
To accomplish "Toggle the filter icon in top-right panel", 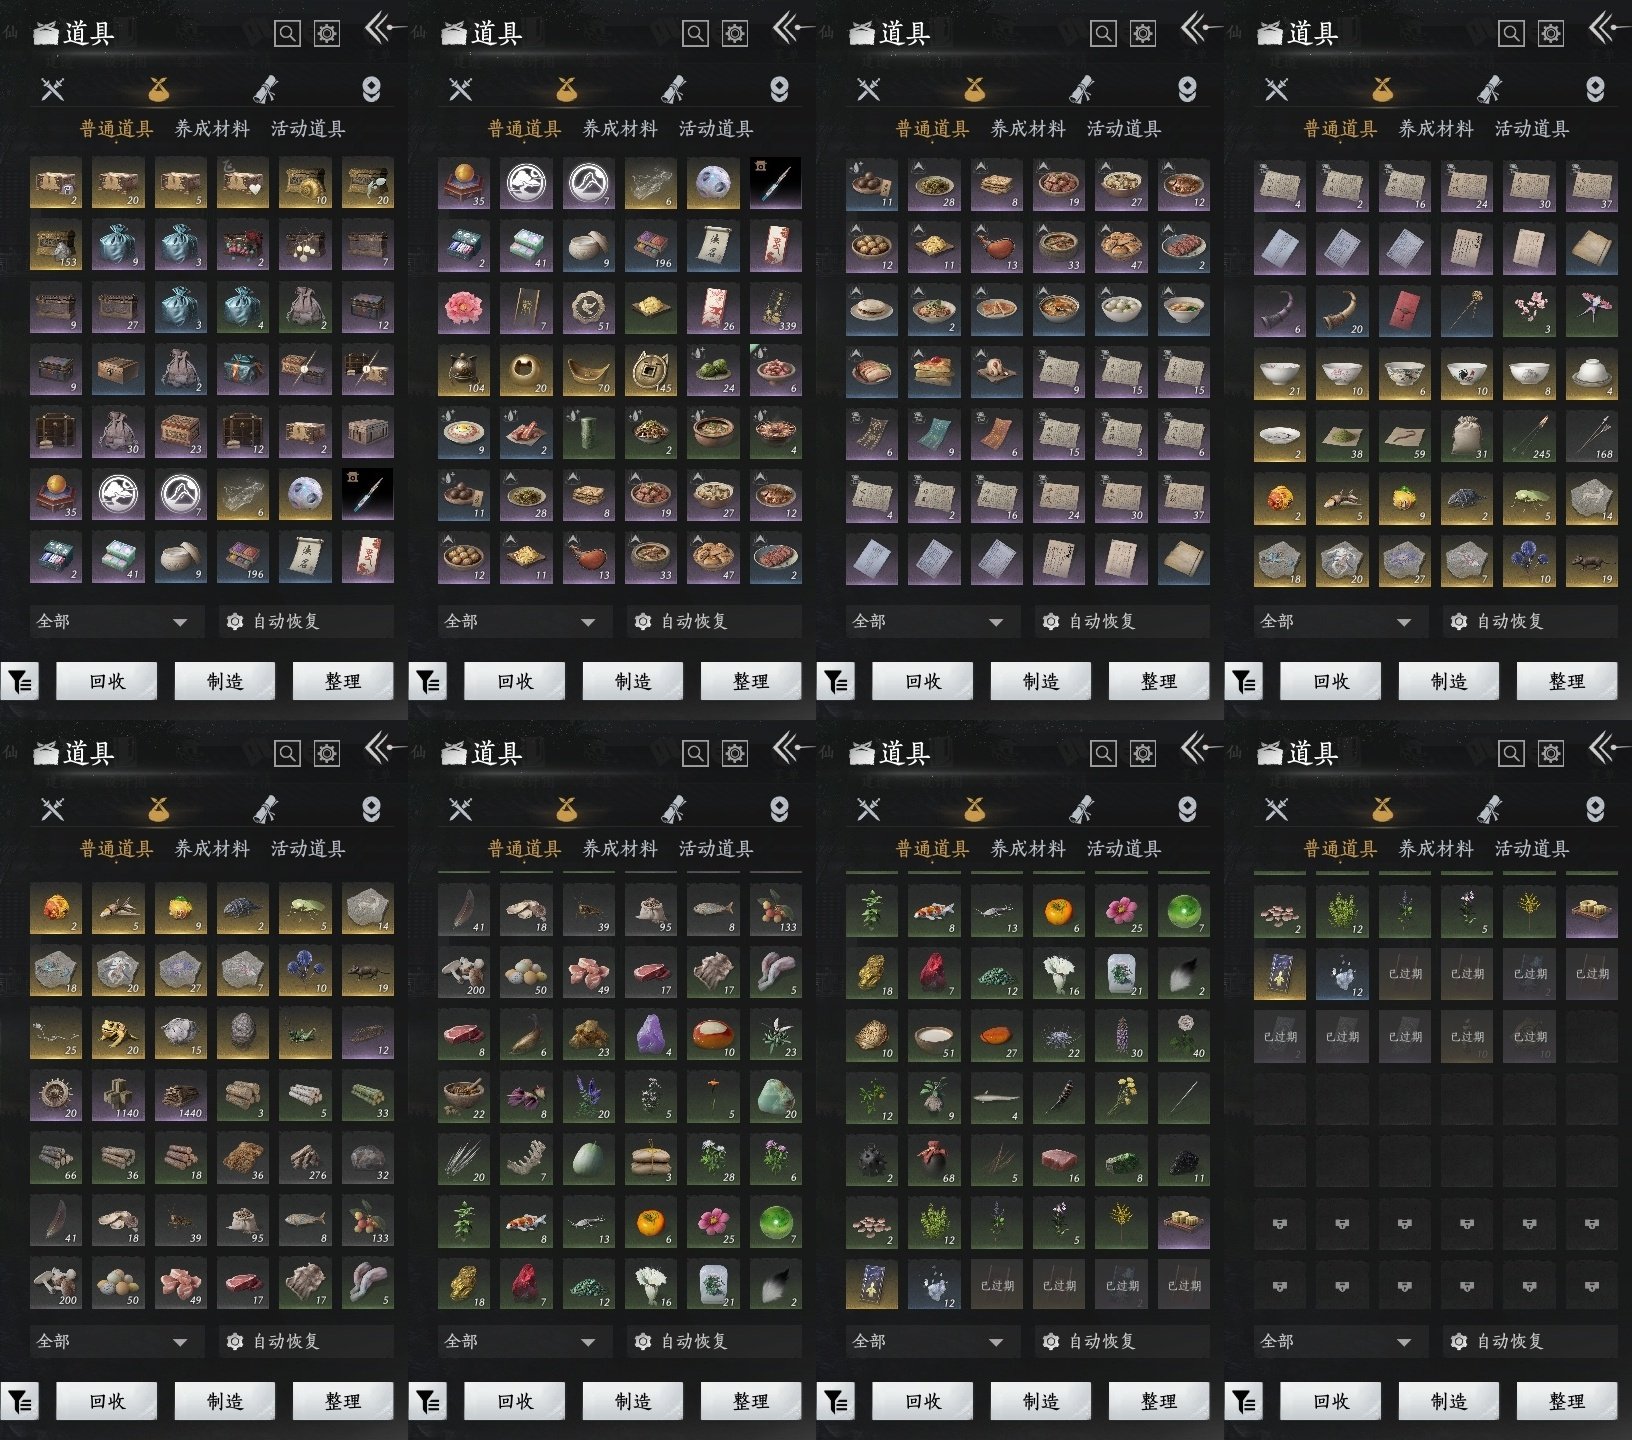I will tap(1244, 682).
